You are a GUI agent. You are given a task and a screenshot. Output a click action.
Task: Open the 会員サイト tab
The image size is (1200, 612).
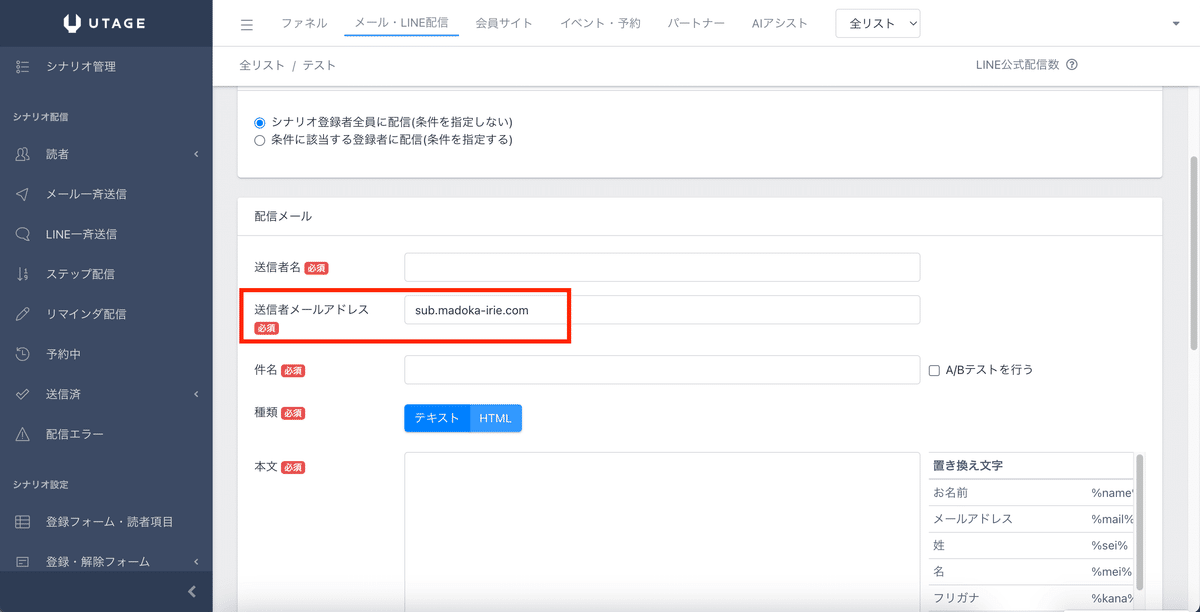[504, 23]
